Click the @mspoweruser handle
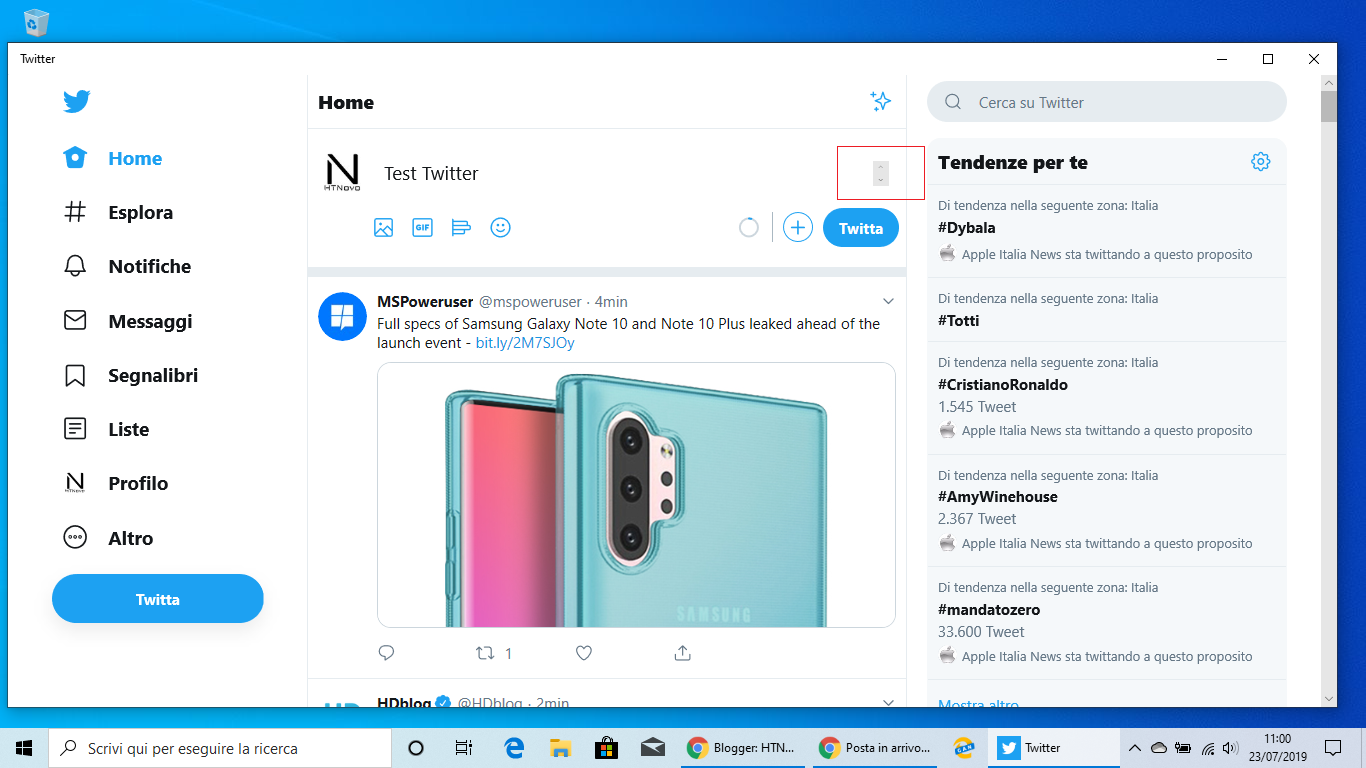1366x768 pixels. point(530,302)
